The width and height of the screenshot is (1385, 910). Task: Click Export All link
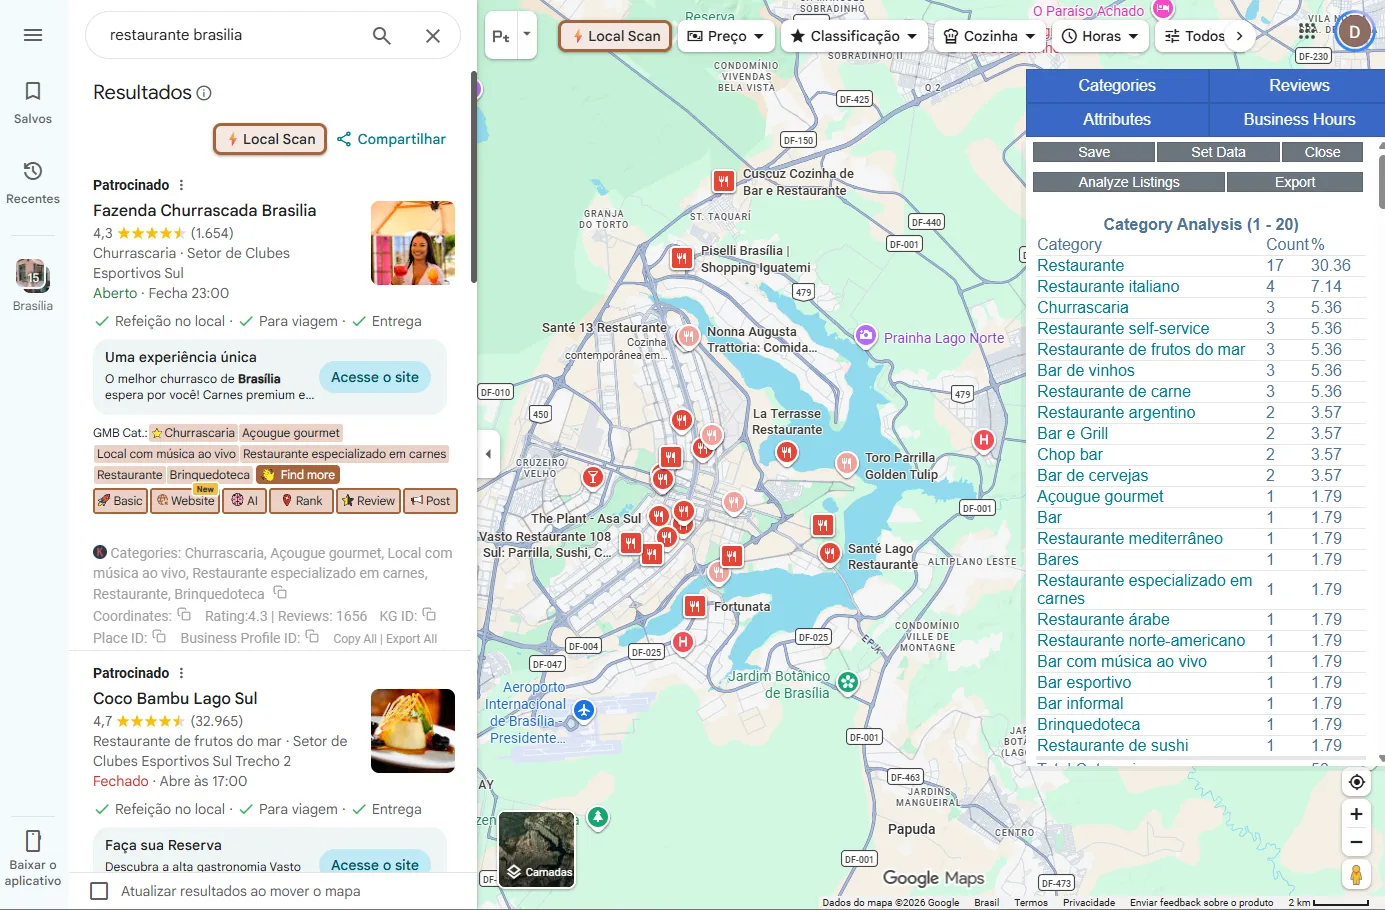pyautogui.click(x=412, y=639)
